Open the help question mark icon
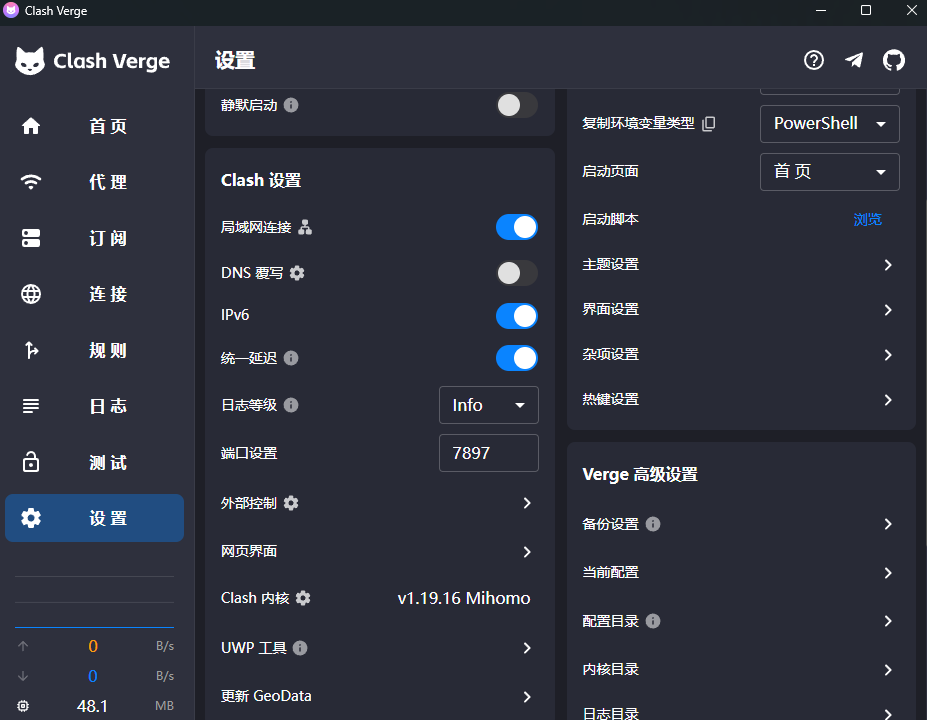The width and height of the screenshot is (927, 720). (813, 60)
